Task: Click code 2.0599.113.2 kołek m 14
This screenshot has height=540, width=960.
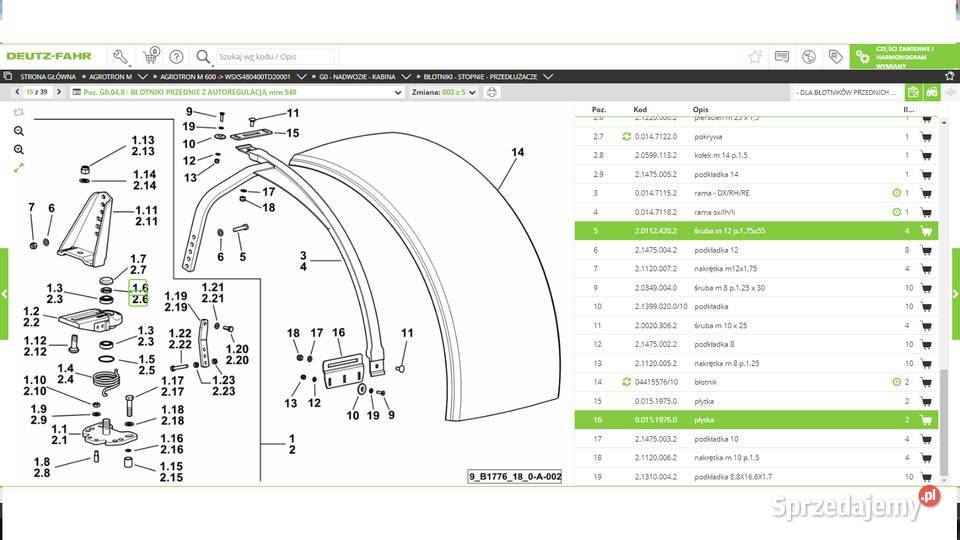Action: tap(656, 156)
